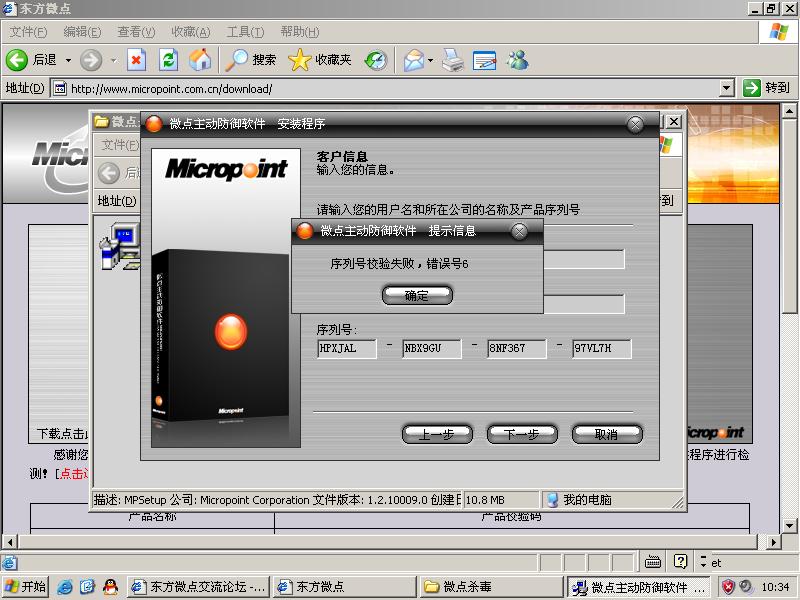
Task: Click the Stop loading icon
Action: [x=136, y=60]
